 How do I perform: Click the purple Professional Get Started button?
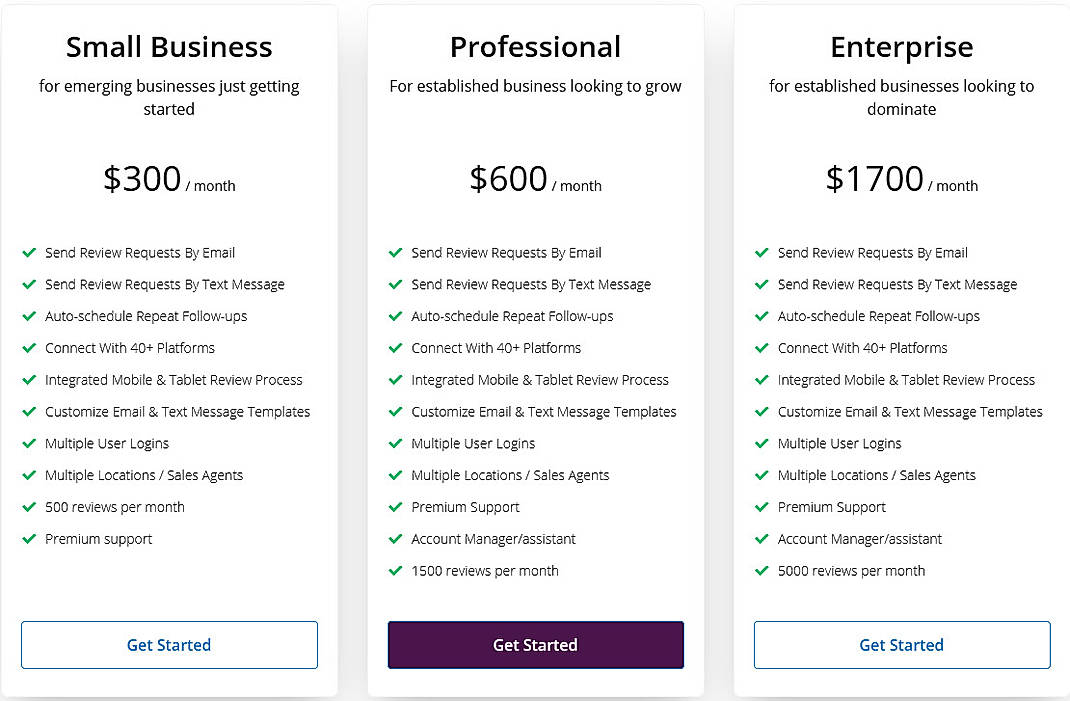[535, 645]
